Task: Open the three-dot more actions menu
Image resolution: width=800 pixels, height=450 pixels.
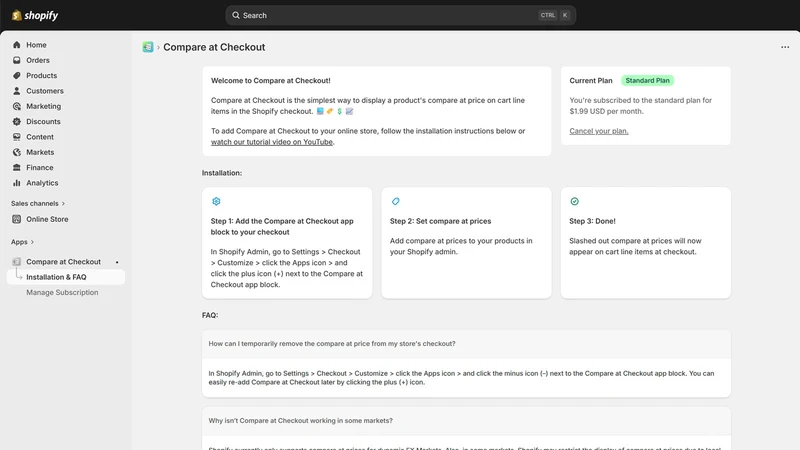Action: [785, 47]
